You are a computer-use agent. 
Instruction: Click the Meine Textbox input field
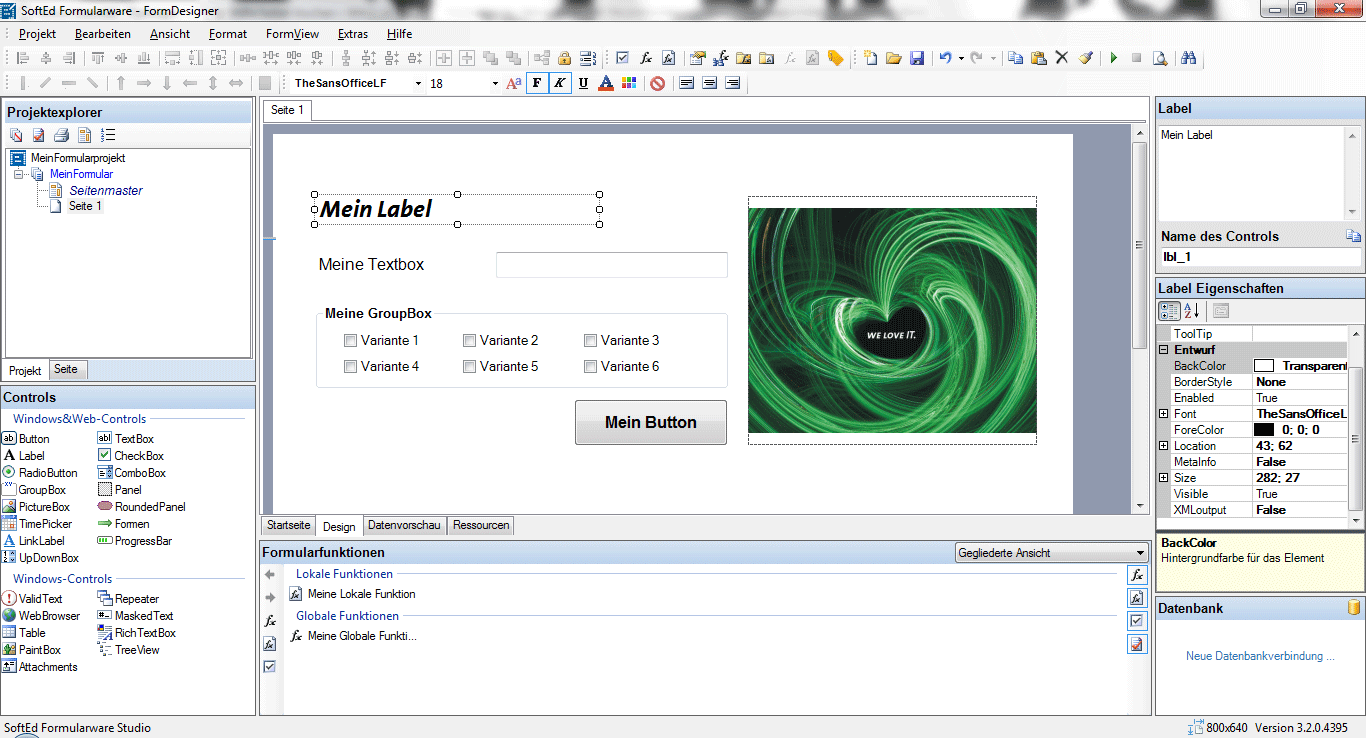click(x=612, y=265)
